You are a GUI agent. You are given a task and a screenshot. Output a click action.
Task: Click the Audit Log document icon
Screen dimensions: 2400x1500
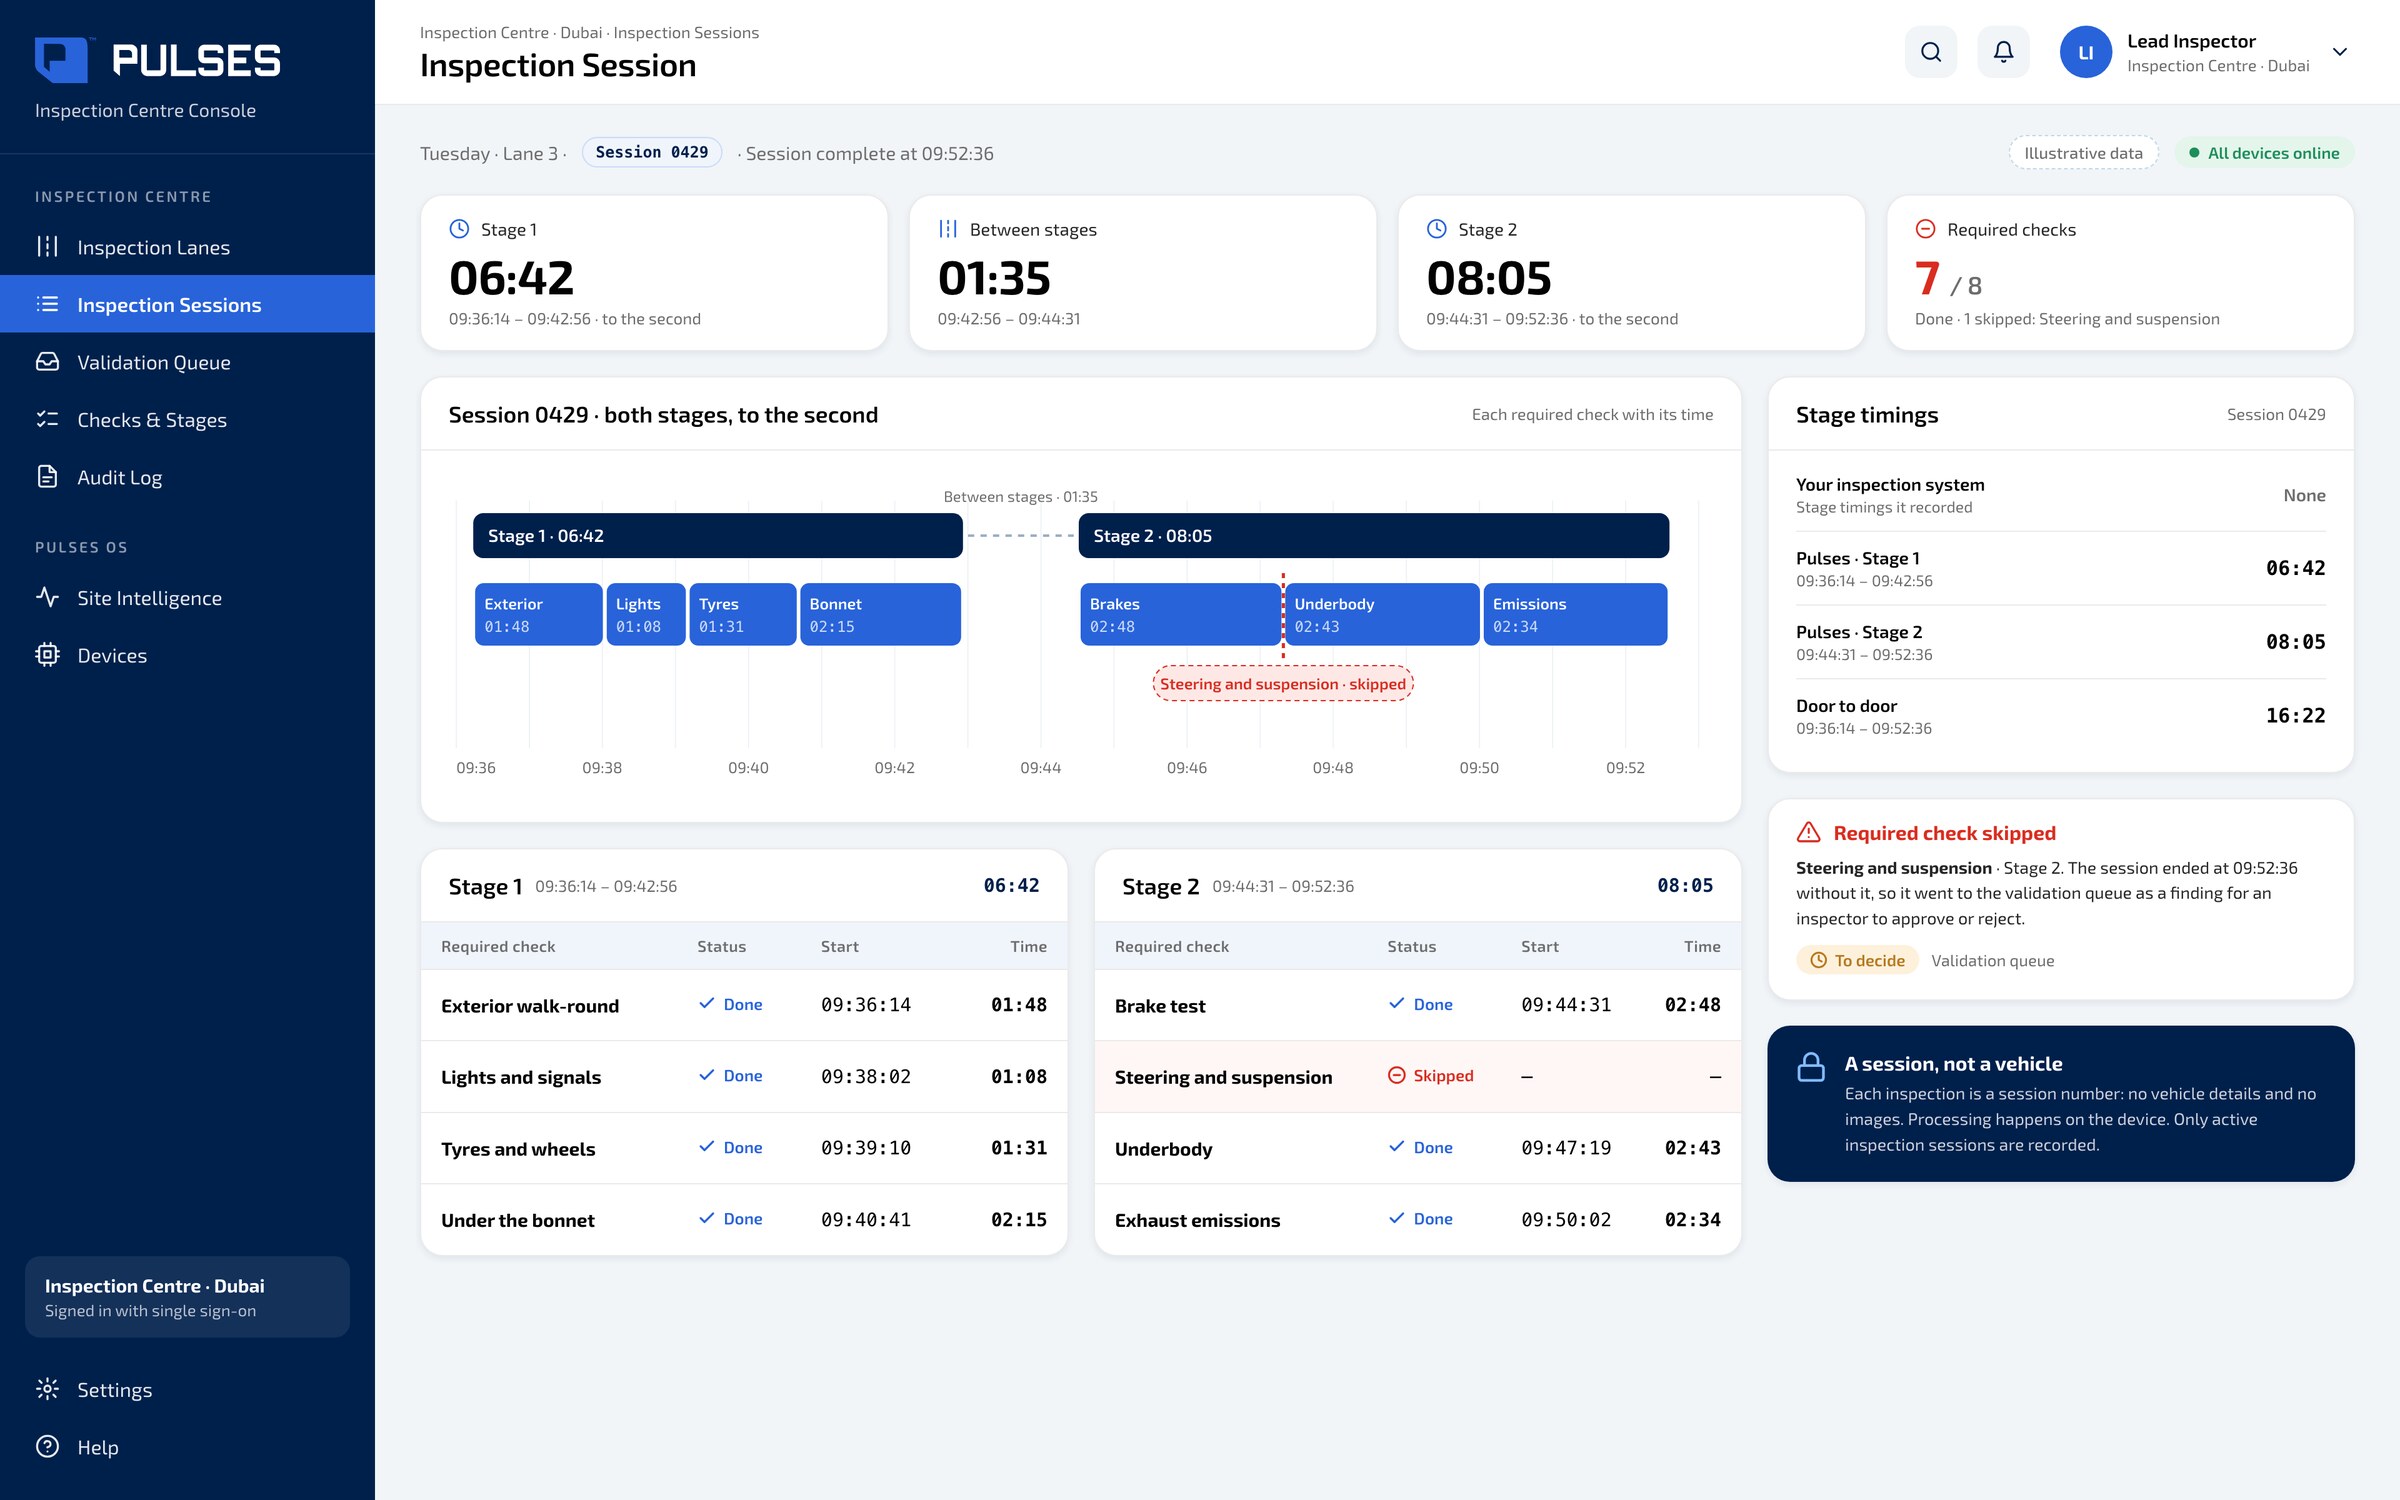(x=47, y=477)
